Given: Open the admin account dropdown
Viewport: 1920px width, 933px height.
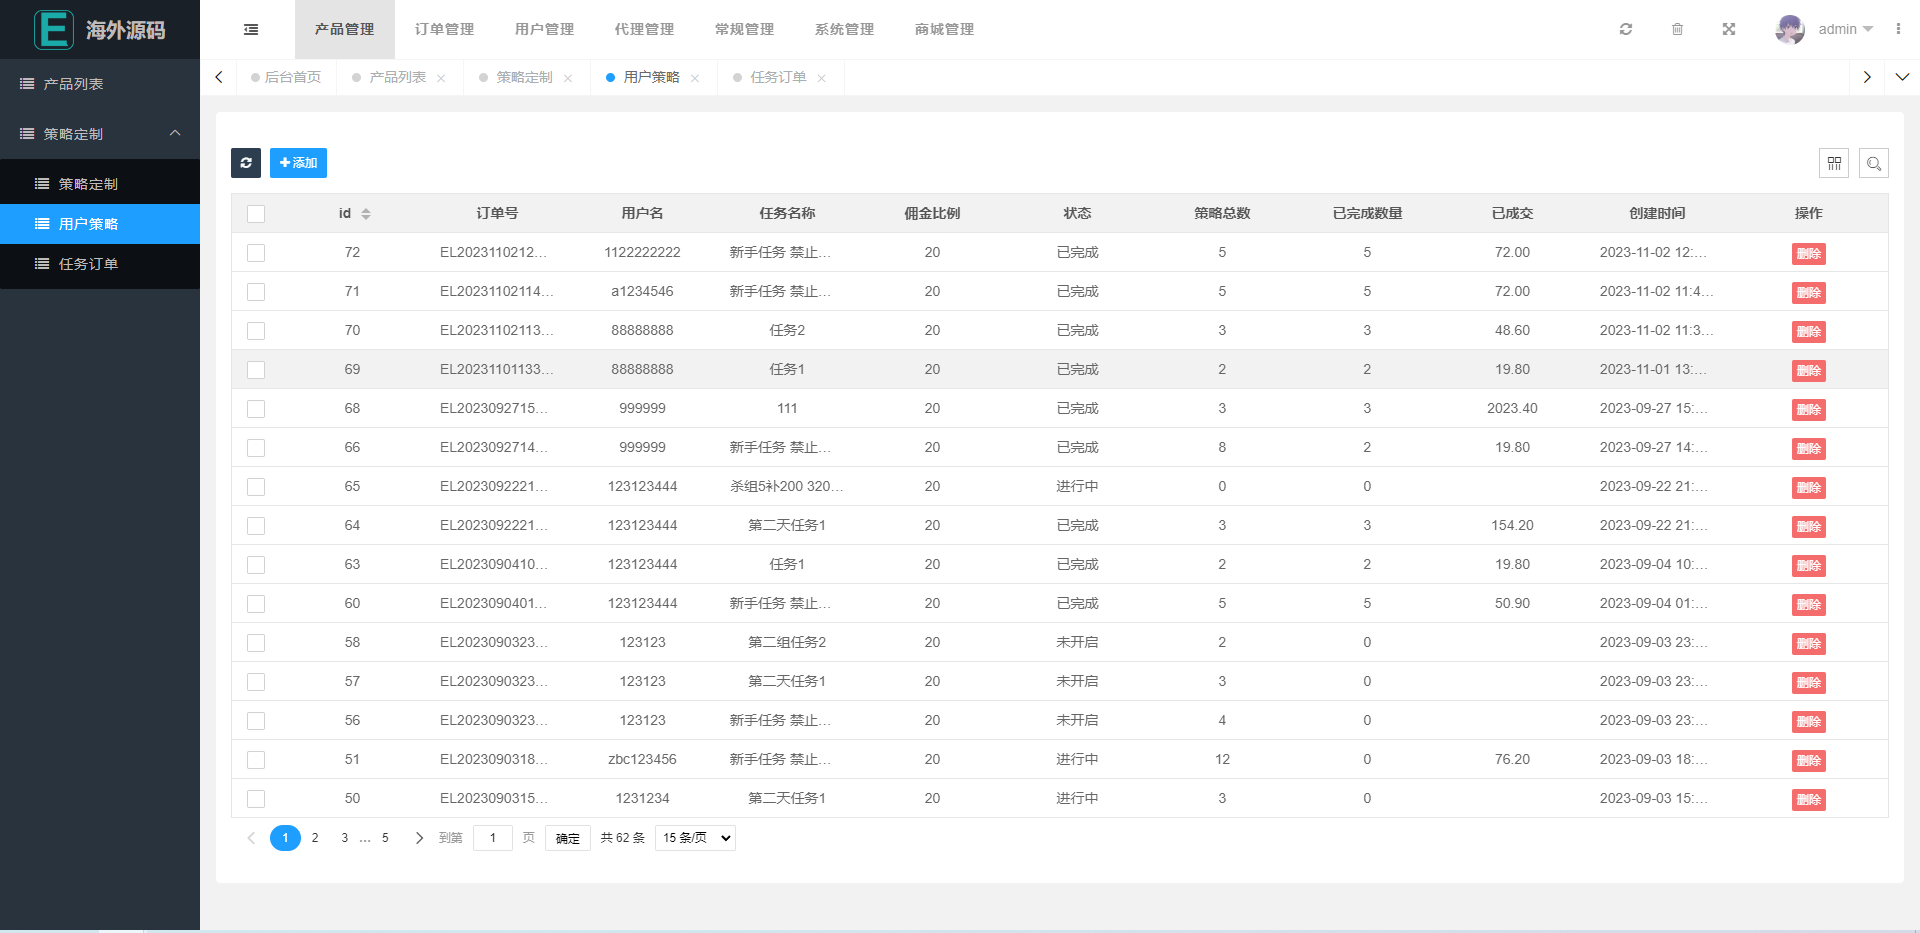Looking at the screenshot, I should 1840,29.
